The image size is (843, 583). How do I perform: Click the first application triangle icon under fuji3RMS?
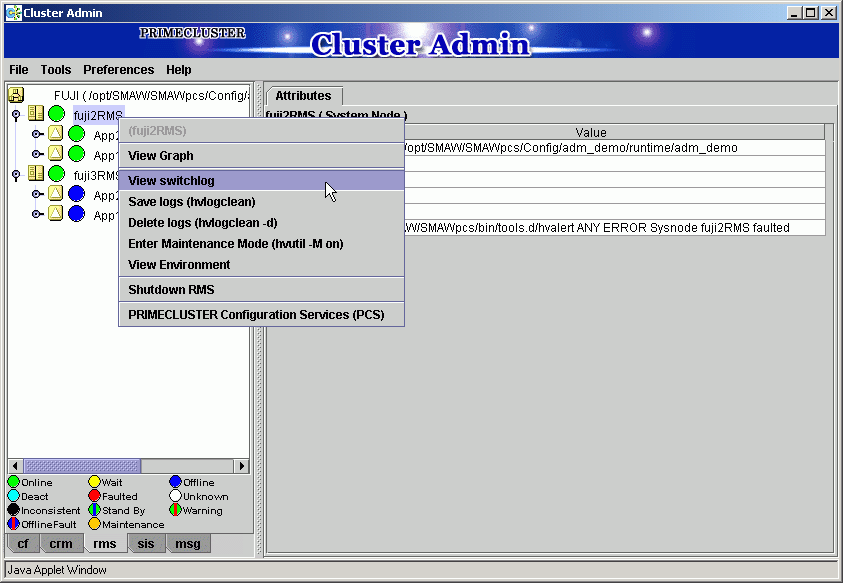click(x=55, y=193)
